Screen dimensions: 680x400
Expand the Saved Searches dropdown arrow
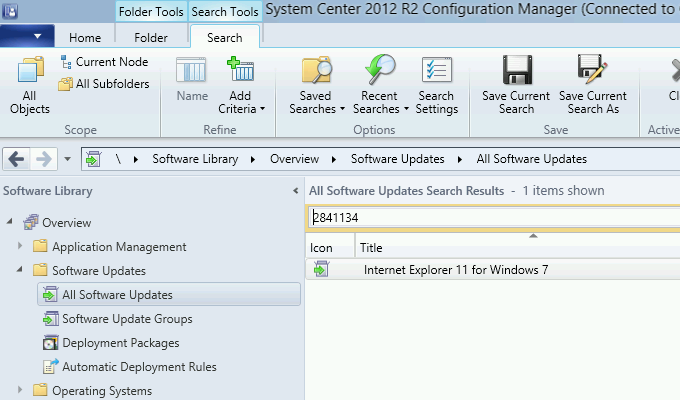point(343,109)
